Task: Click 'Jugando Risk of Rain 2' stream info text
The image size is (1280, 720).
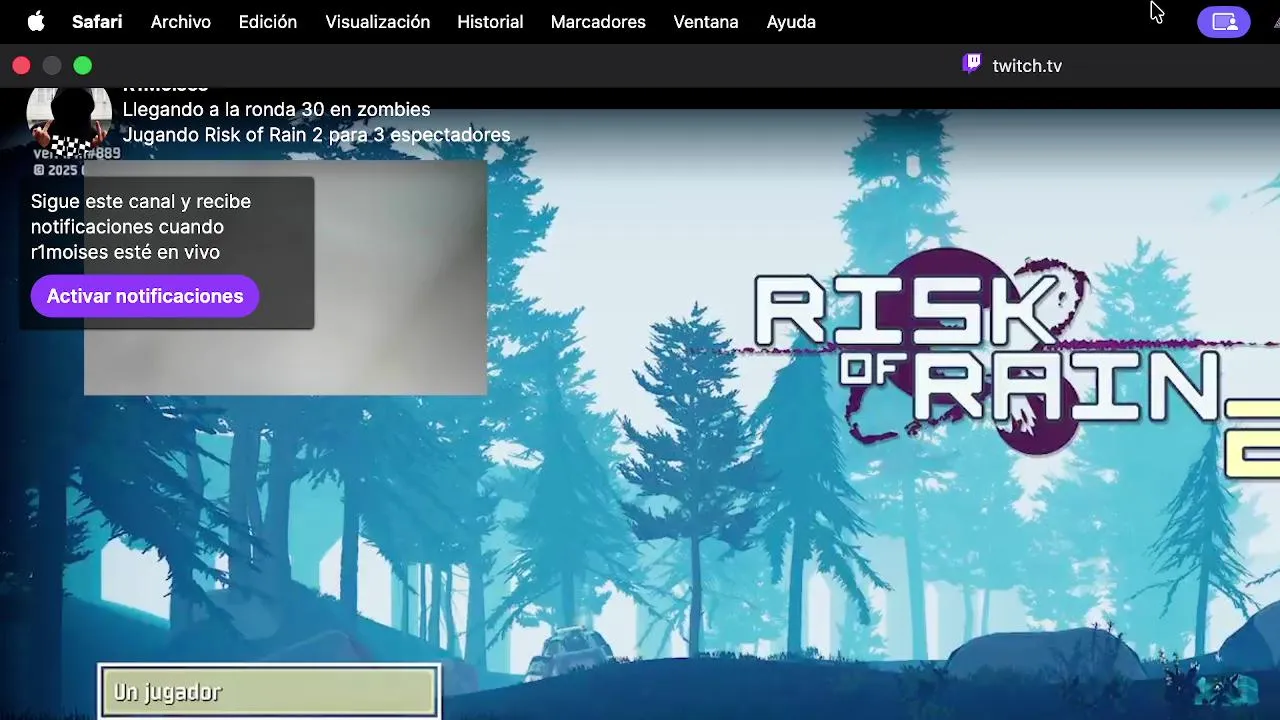Action: click(x=316, y=135)
